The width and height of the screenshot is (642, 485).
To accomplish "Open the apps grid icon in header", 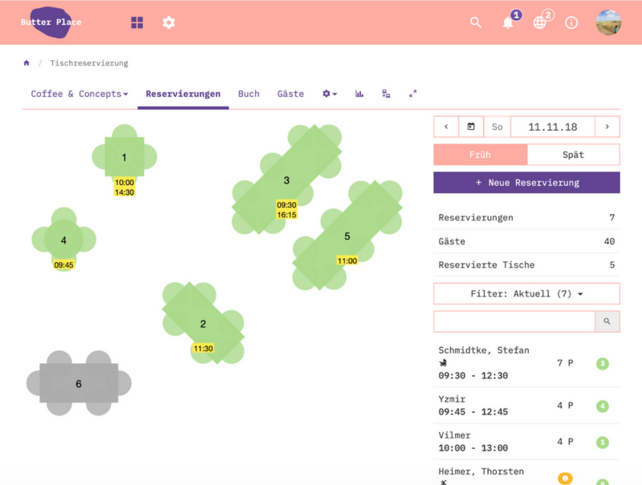I will (x=137, y=22).
